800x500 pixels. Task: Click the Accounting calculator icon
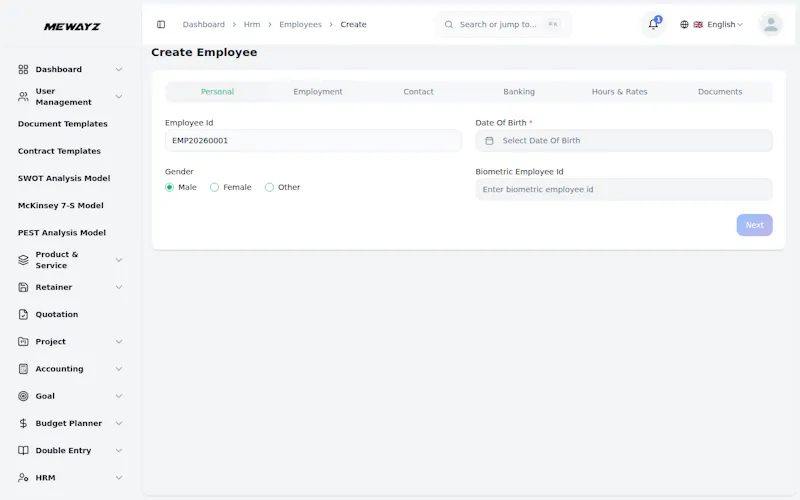[x=23, y=369]
